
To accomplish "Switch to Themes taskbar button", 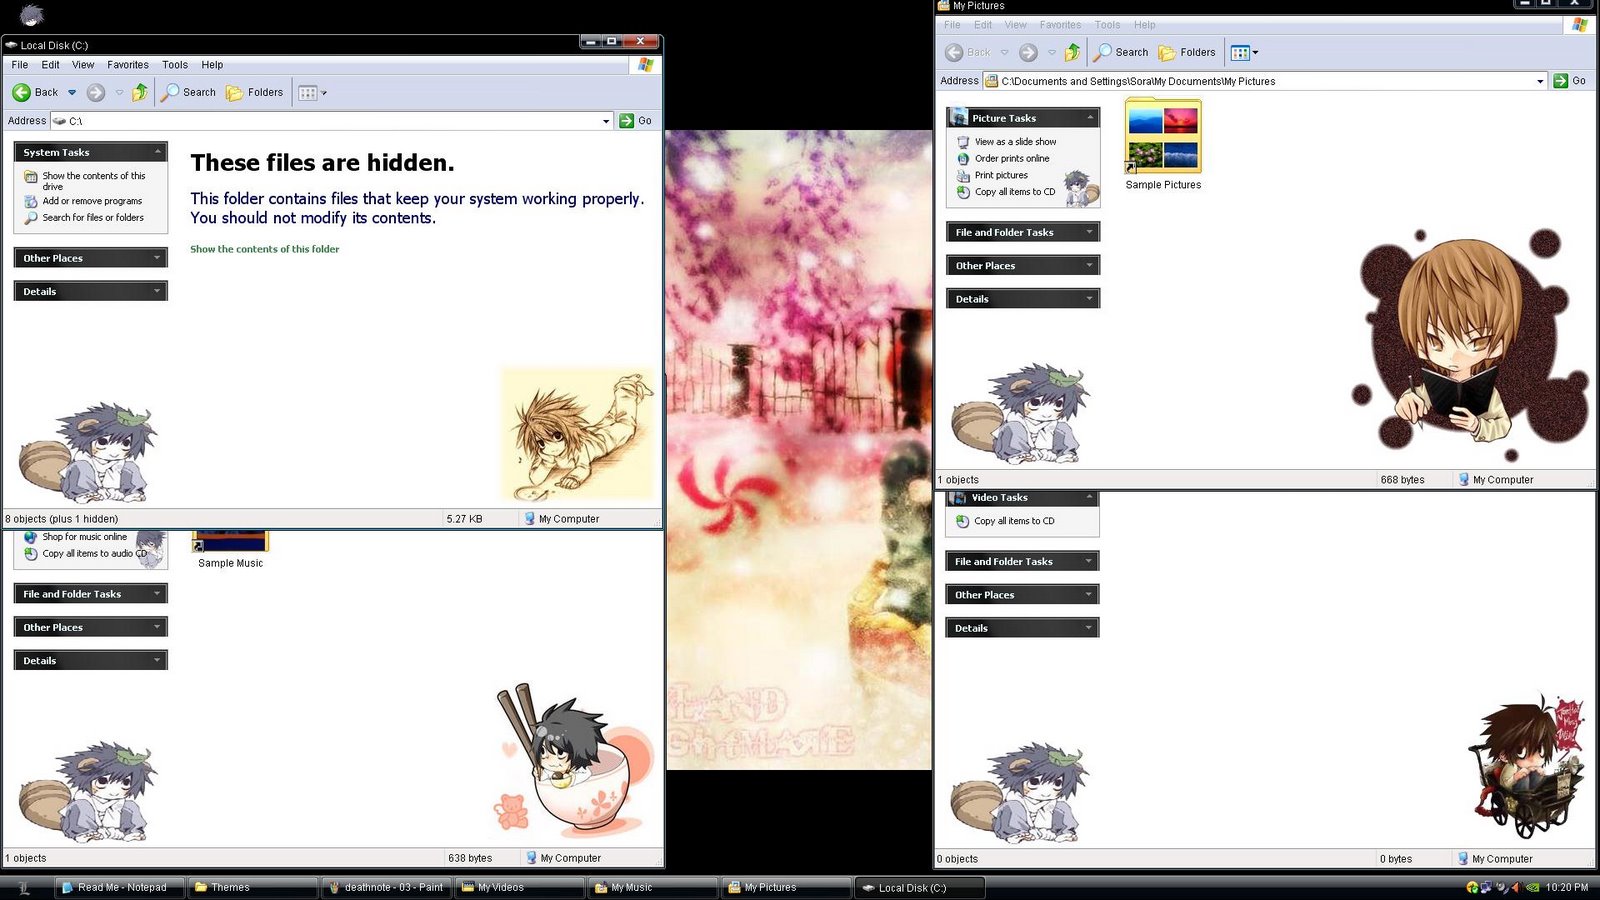I will (x=253, y=887).
